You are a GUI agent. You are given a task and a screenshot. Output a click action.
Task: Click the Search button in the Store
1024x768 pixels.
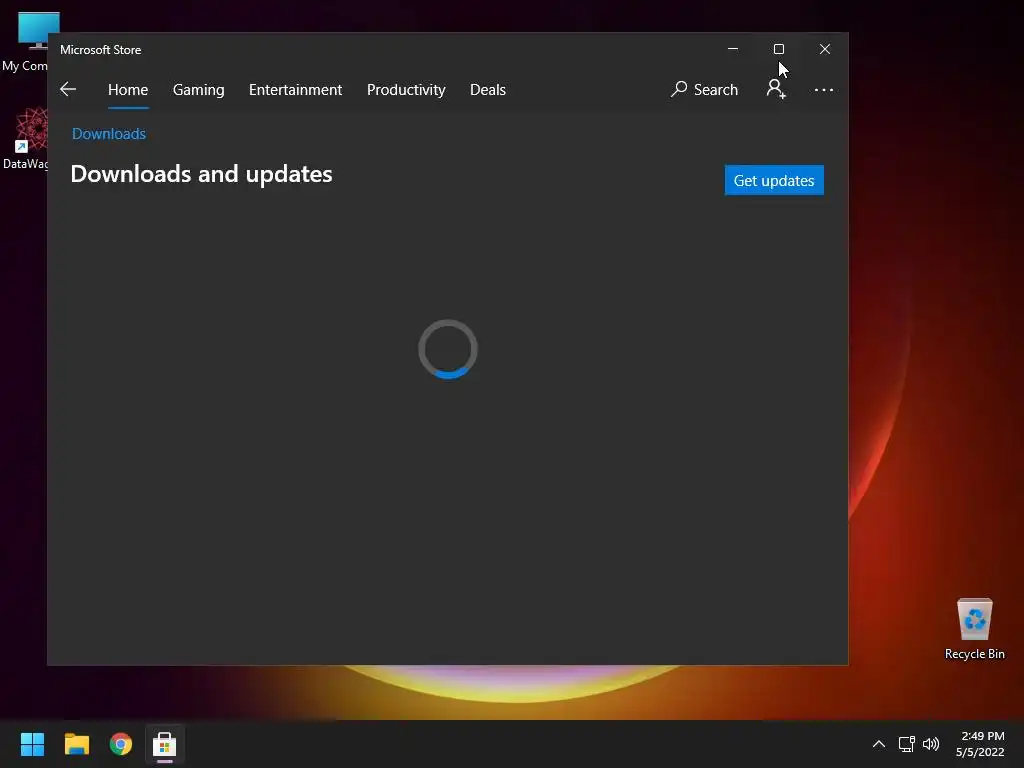pyautogui.click(x=705, y=89)
